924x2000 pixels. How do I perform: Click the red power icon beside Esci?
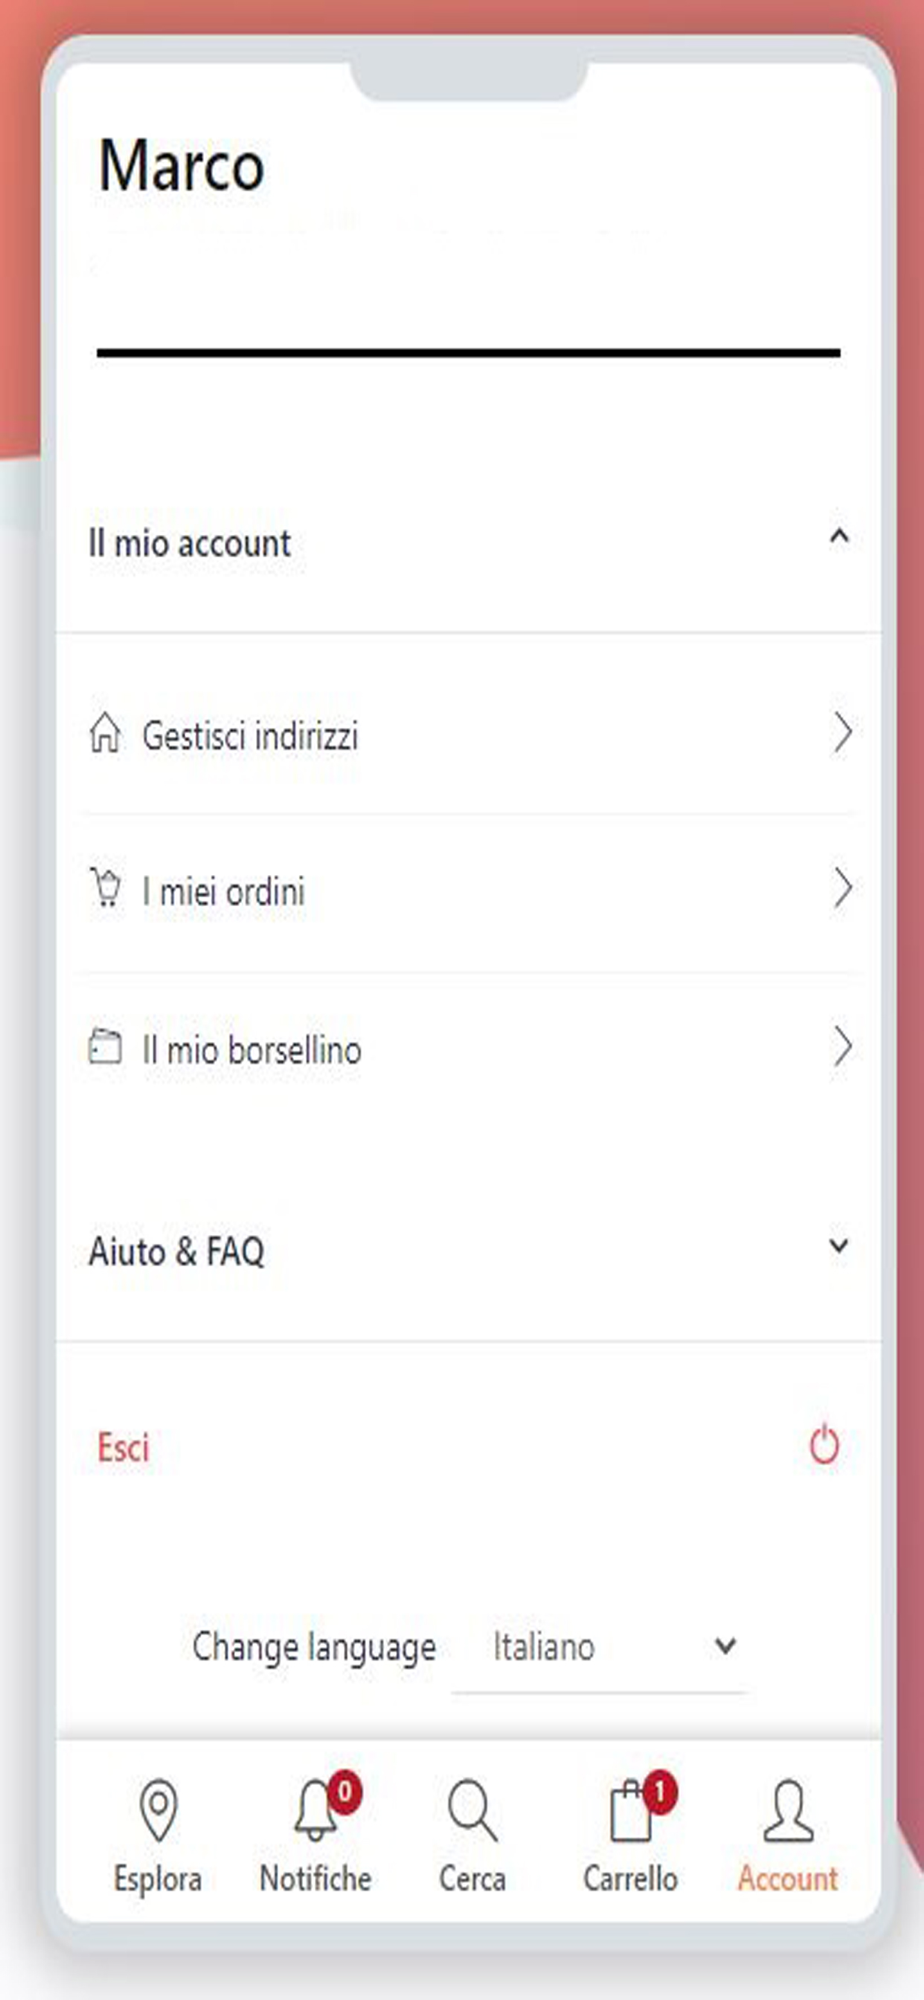click(x=824, y=1445)
